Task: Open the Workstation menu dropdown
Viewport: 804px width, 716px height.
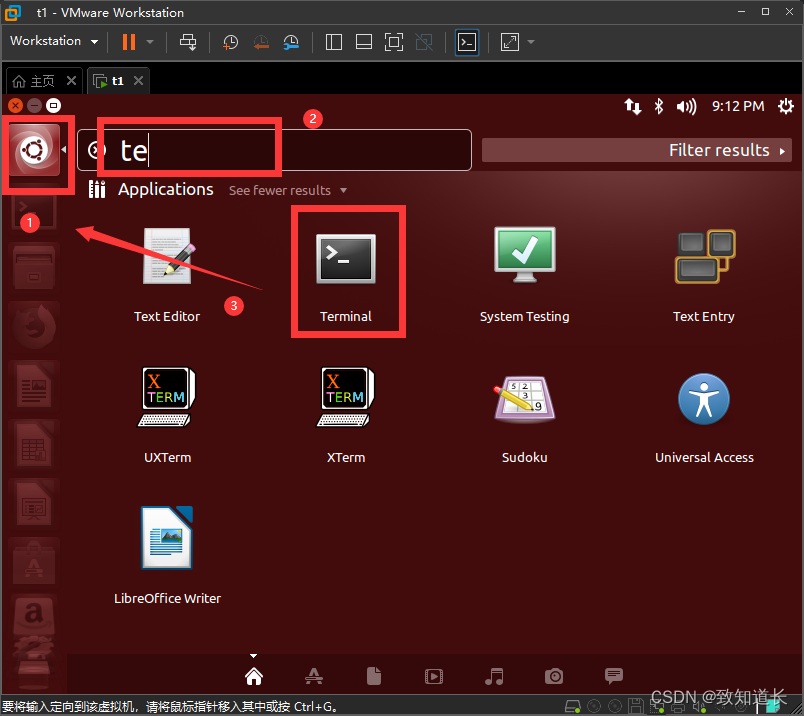Action: click(x=53, y=41)
